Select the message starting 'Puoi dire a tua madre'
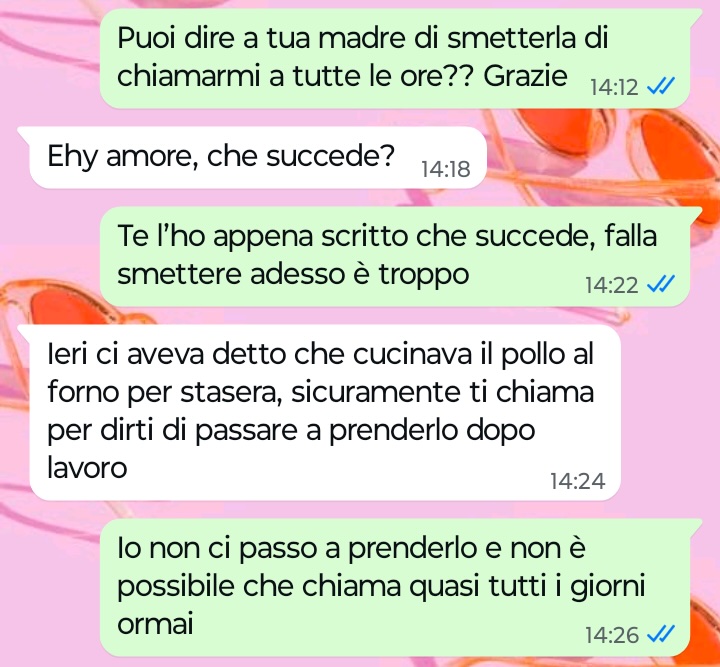720x667 pixels. [395, 58]
